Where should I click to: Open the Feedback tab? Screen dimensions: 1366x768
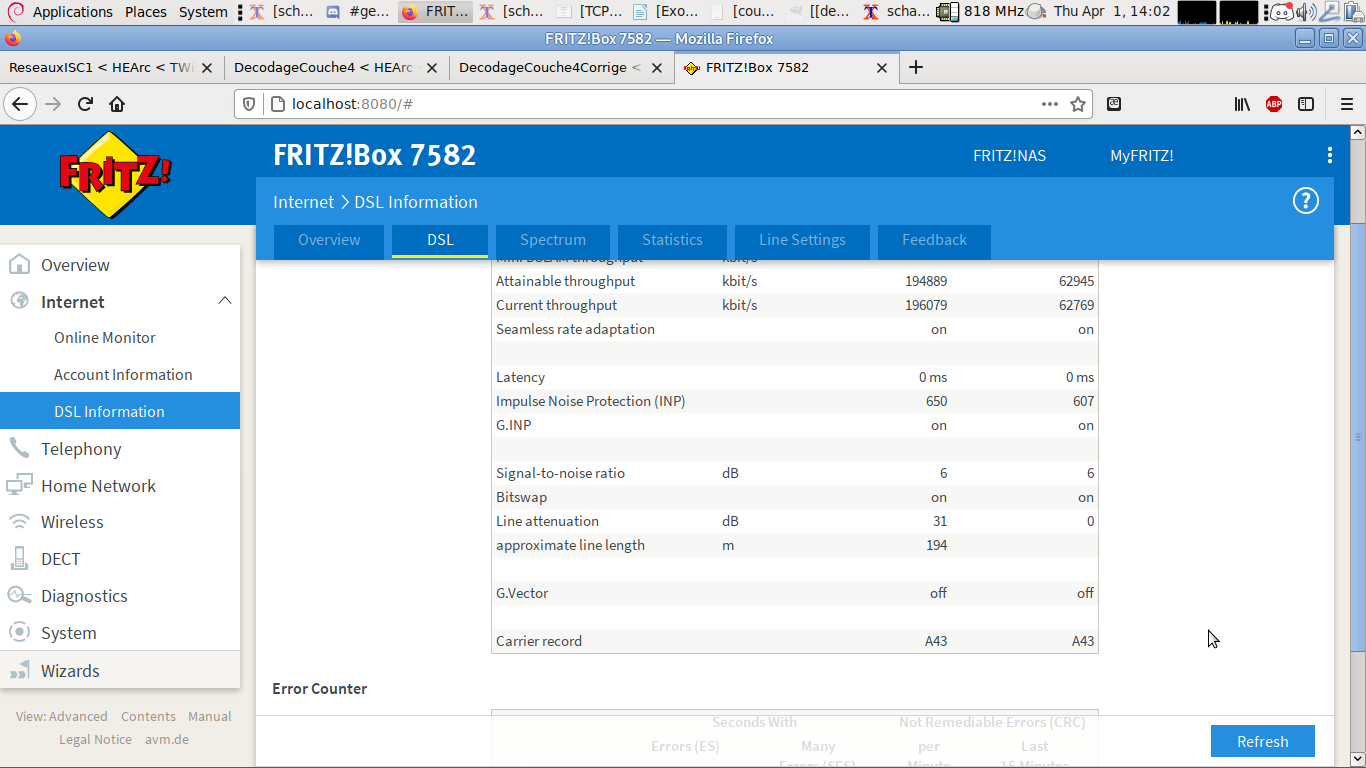pos(934,240)
